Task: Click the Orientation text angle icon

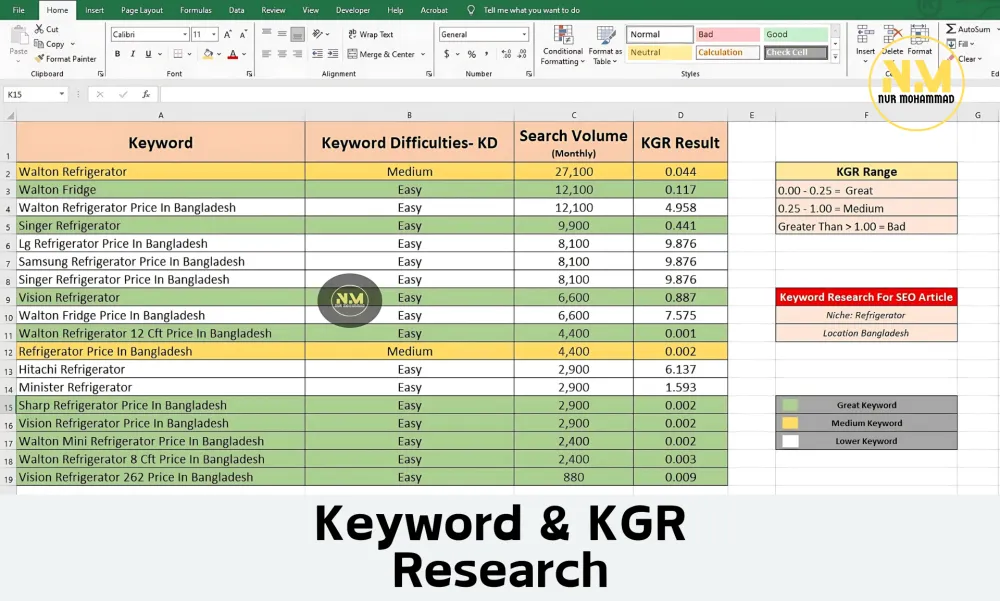Action: [x=318, y=34]
